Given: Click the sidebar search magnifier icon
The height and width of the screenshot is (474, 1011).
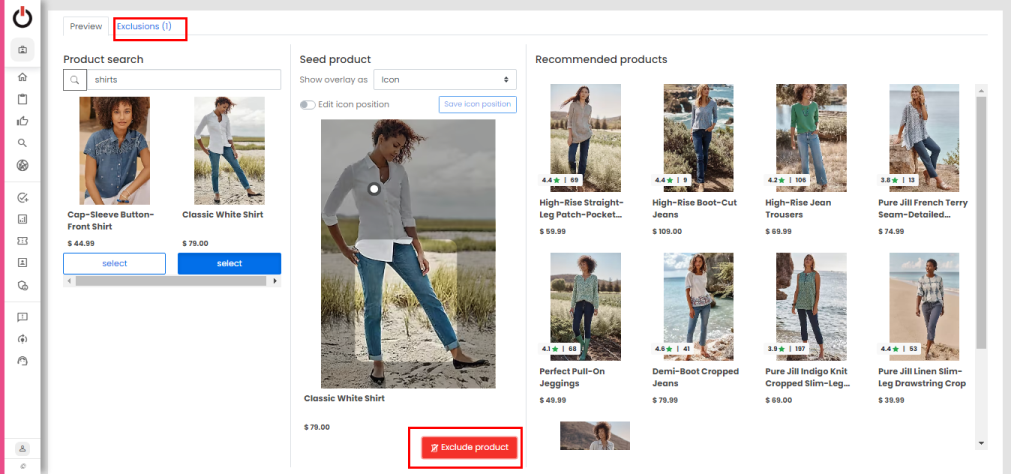Looking at the screenshot, I should pyautogui.click(x=22, y=143).
